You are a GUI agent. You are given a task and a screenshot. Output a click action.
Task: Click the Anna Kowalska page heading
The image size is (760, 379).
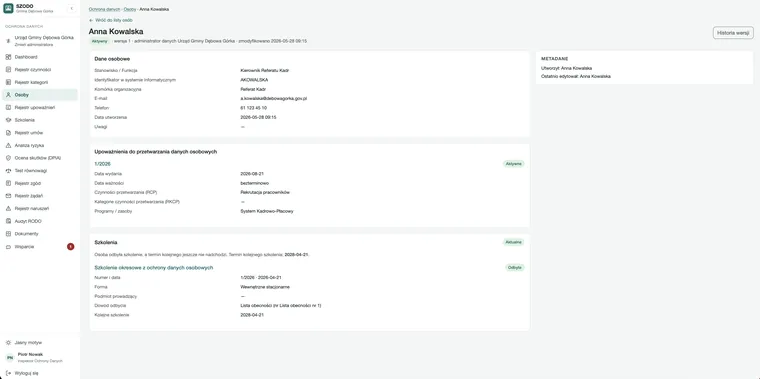[x=116, y=32]
